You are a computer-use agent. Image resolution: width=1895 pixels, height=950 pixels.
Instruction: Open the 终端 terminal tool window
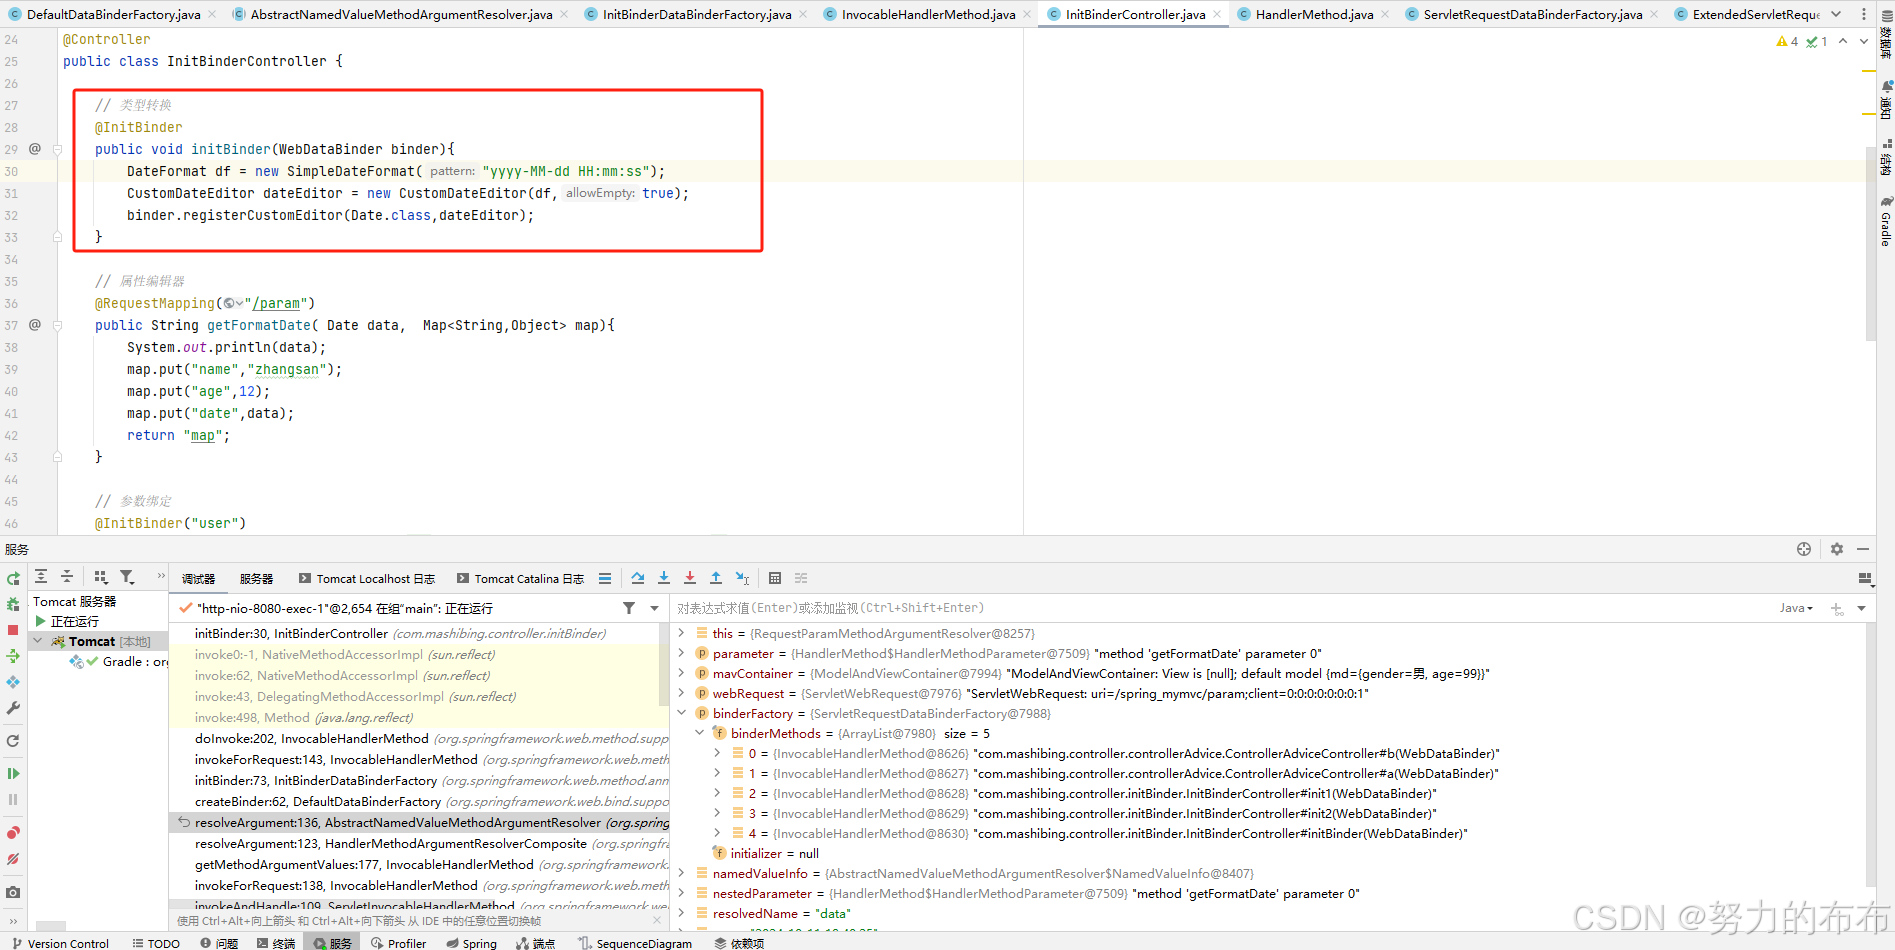tap(276, 943)
